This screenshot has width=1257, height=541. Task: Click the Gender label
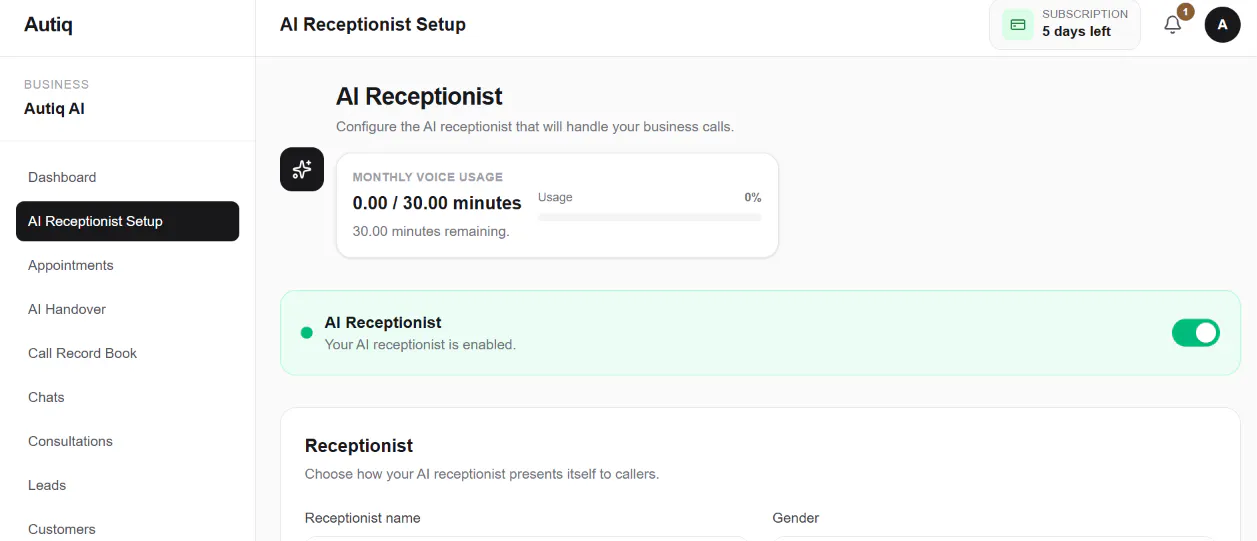(x=796, y=518)
